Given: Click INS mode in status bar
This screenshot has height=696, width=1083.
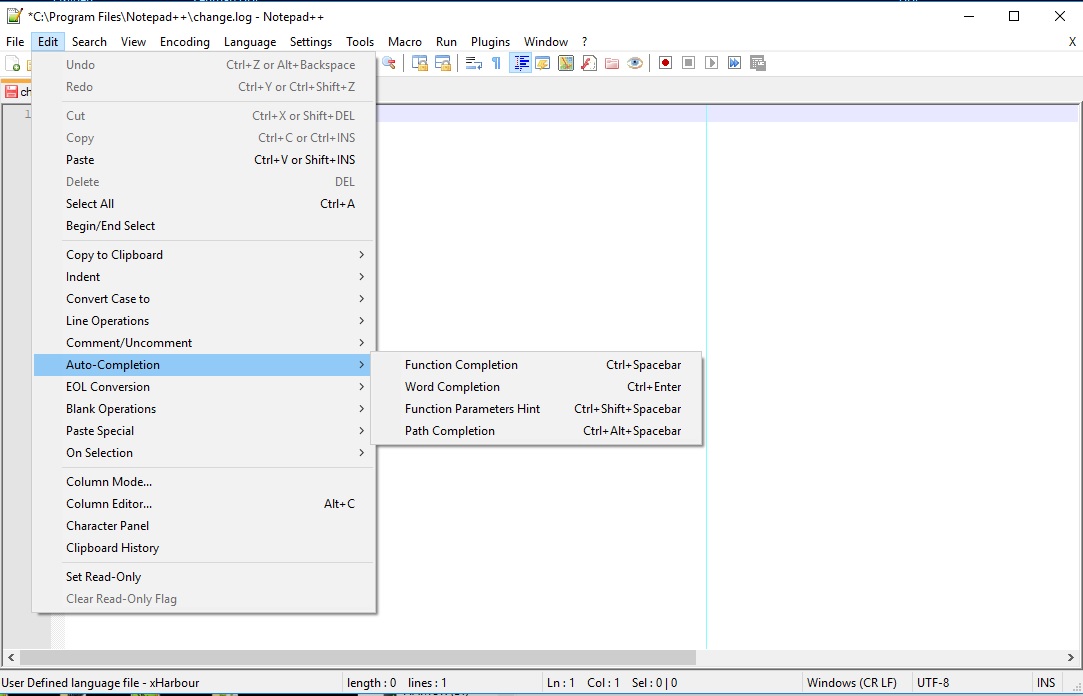Looking at the screenshot, I should (1046, 683).
